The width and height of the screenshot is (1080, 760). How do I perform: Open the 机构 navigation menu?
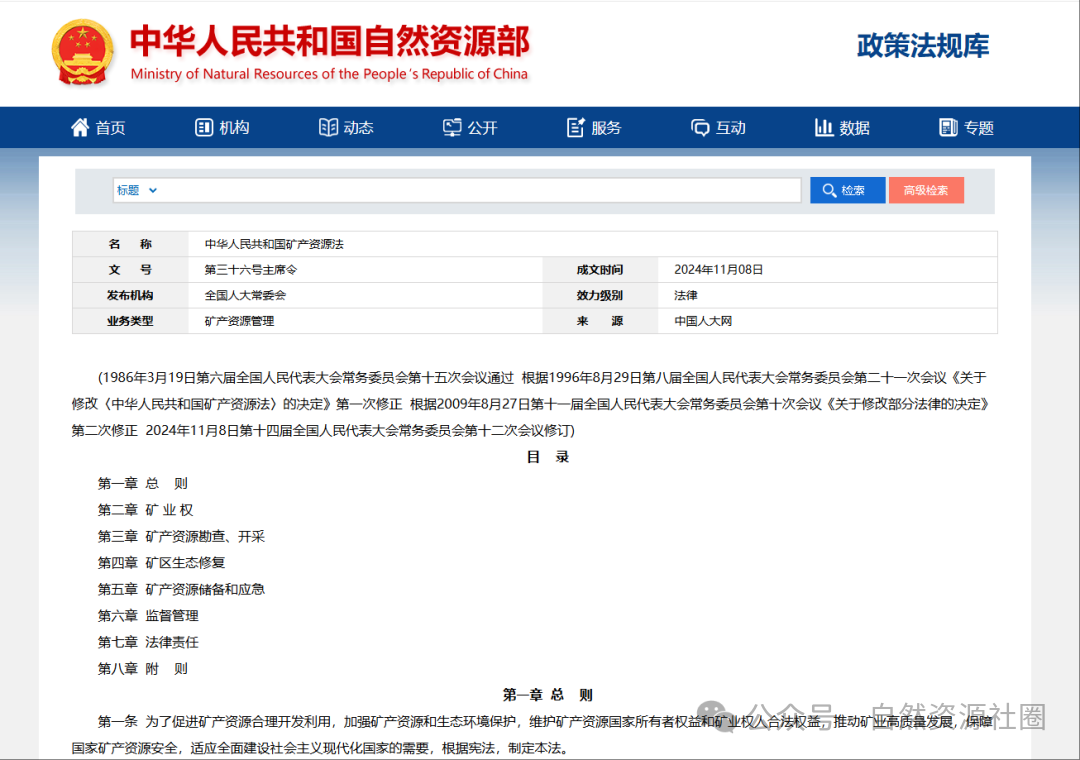point(222,127)
